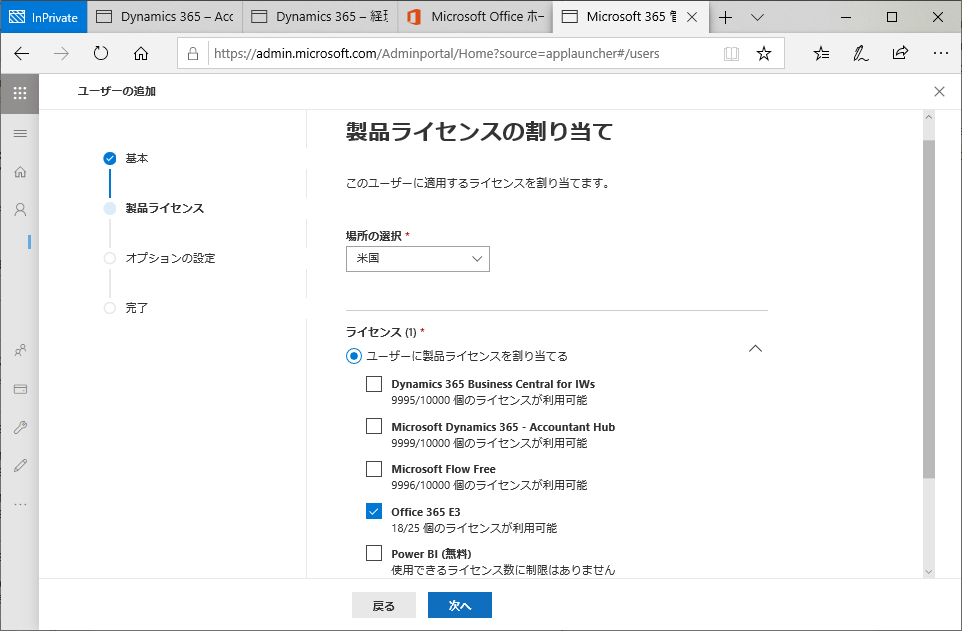
Task: Check the Microsoft Flow Free license
Action: coord(374,469)
